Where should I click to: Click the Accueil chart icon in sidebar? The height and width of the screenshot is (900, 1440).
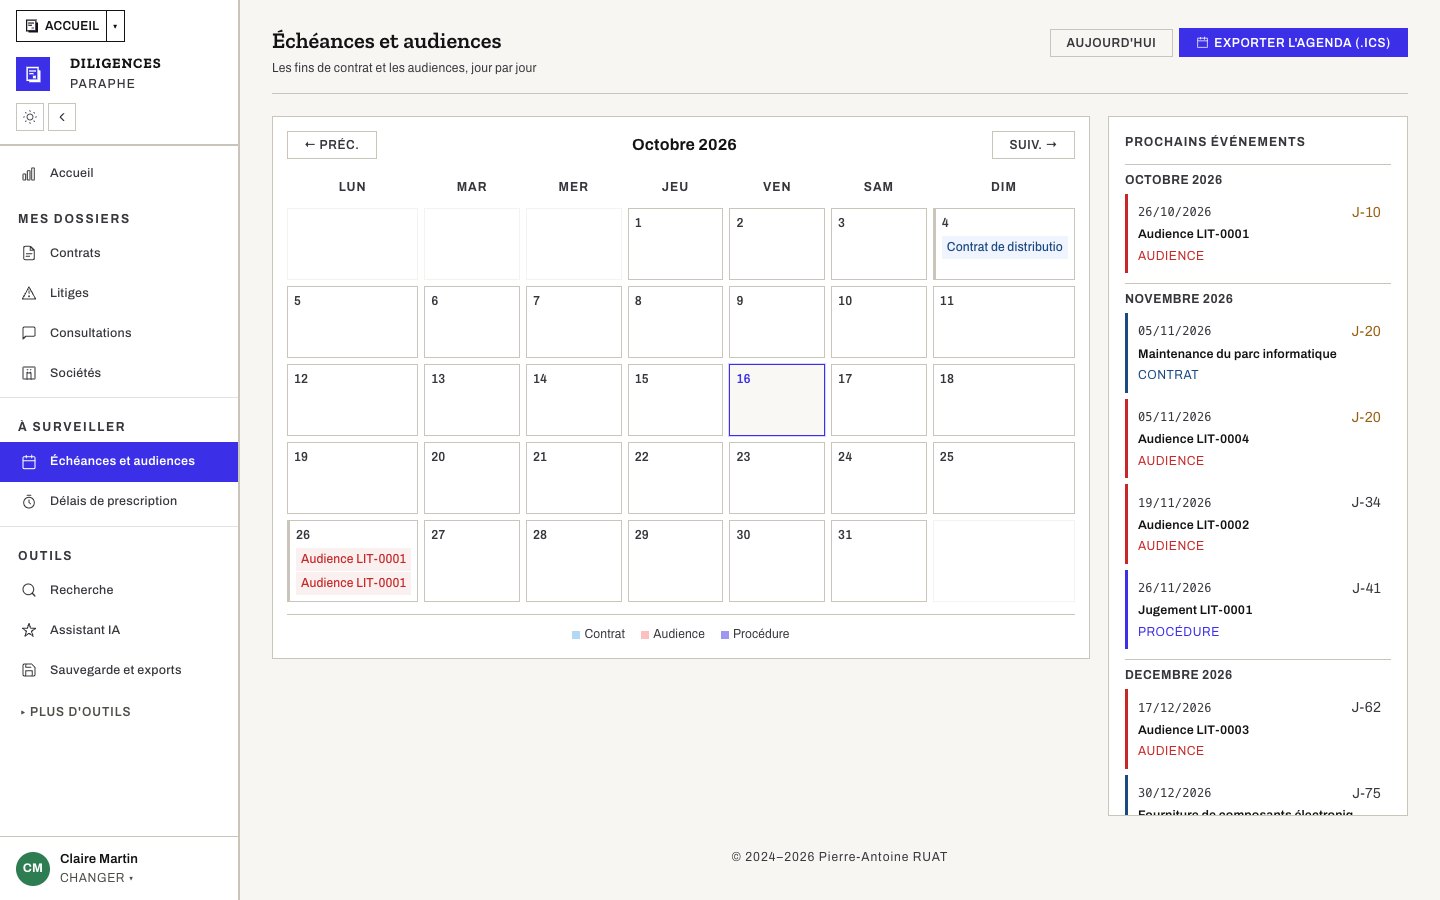pos(29,173)
